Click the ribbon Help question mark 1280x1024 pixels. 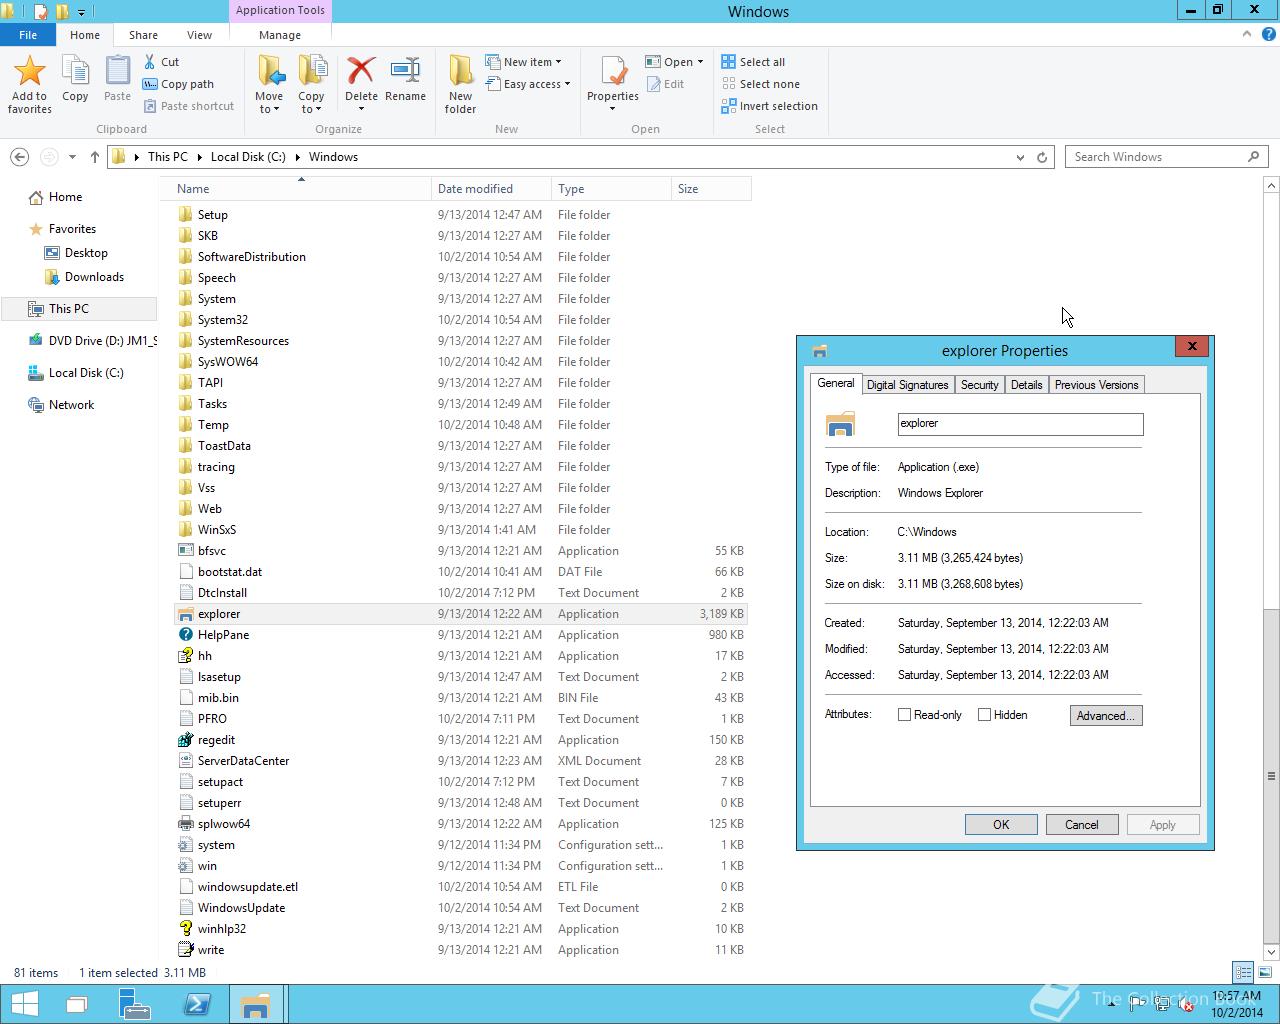1267,34
